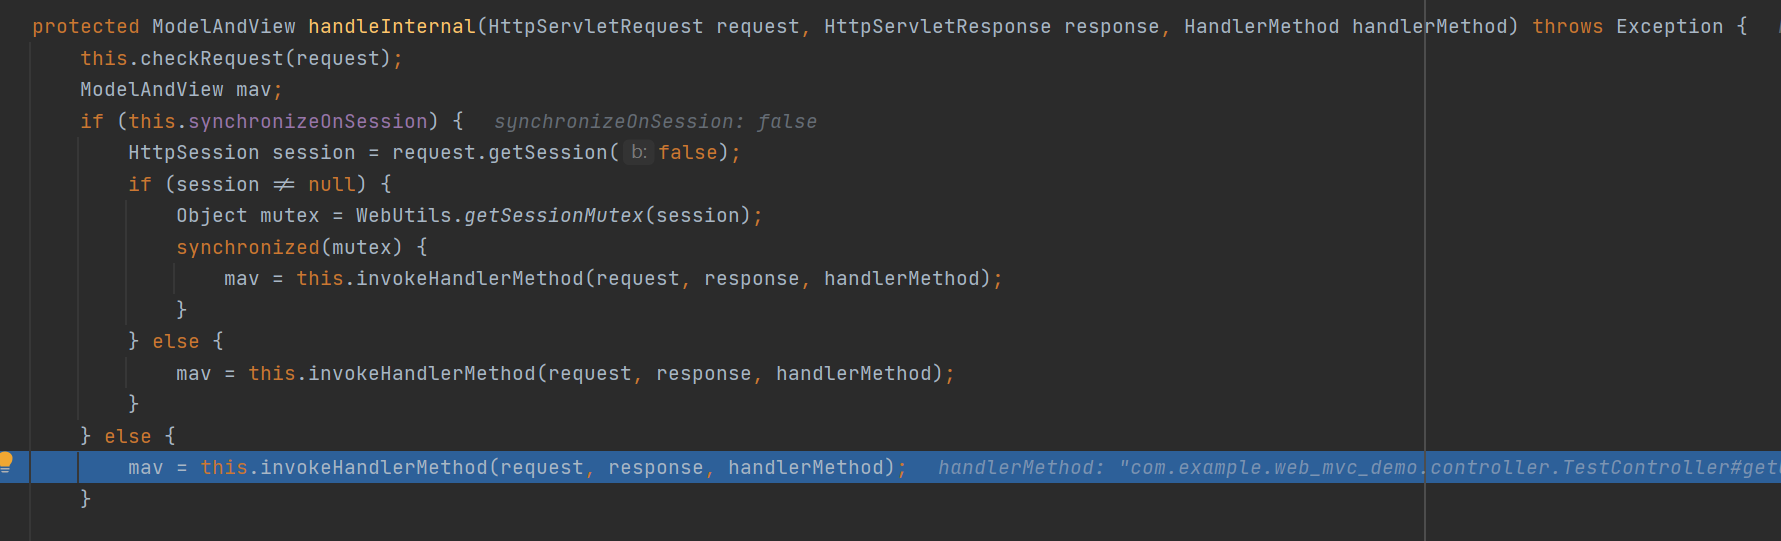Click the handleInternal method name
This screenshot has height=541, width=1781.
[392, 27]
